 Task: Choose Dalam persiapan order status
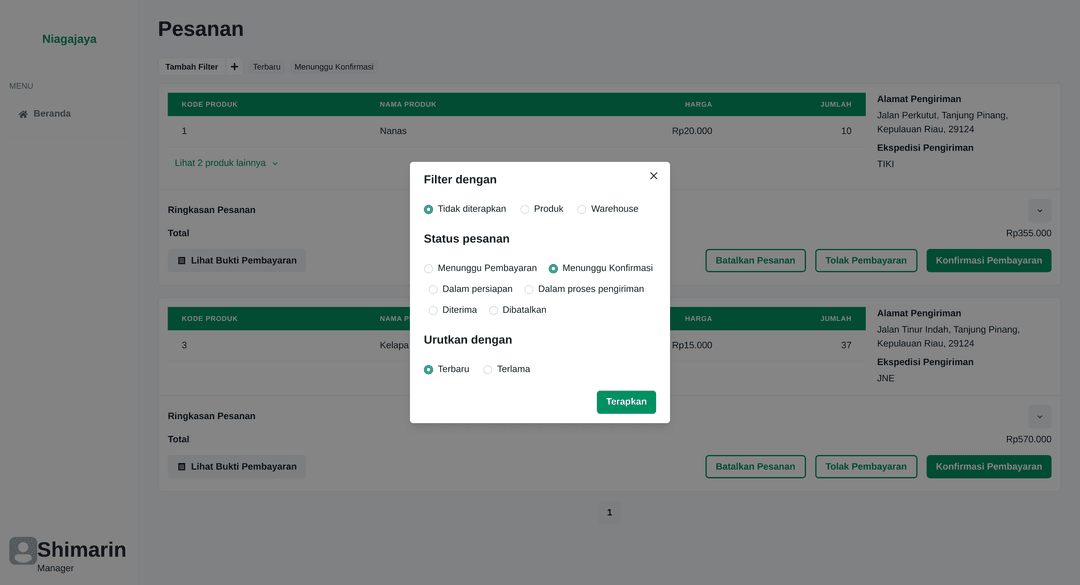point(433,290)
